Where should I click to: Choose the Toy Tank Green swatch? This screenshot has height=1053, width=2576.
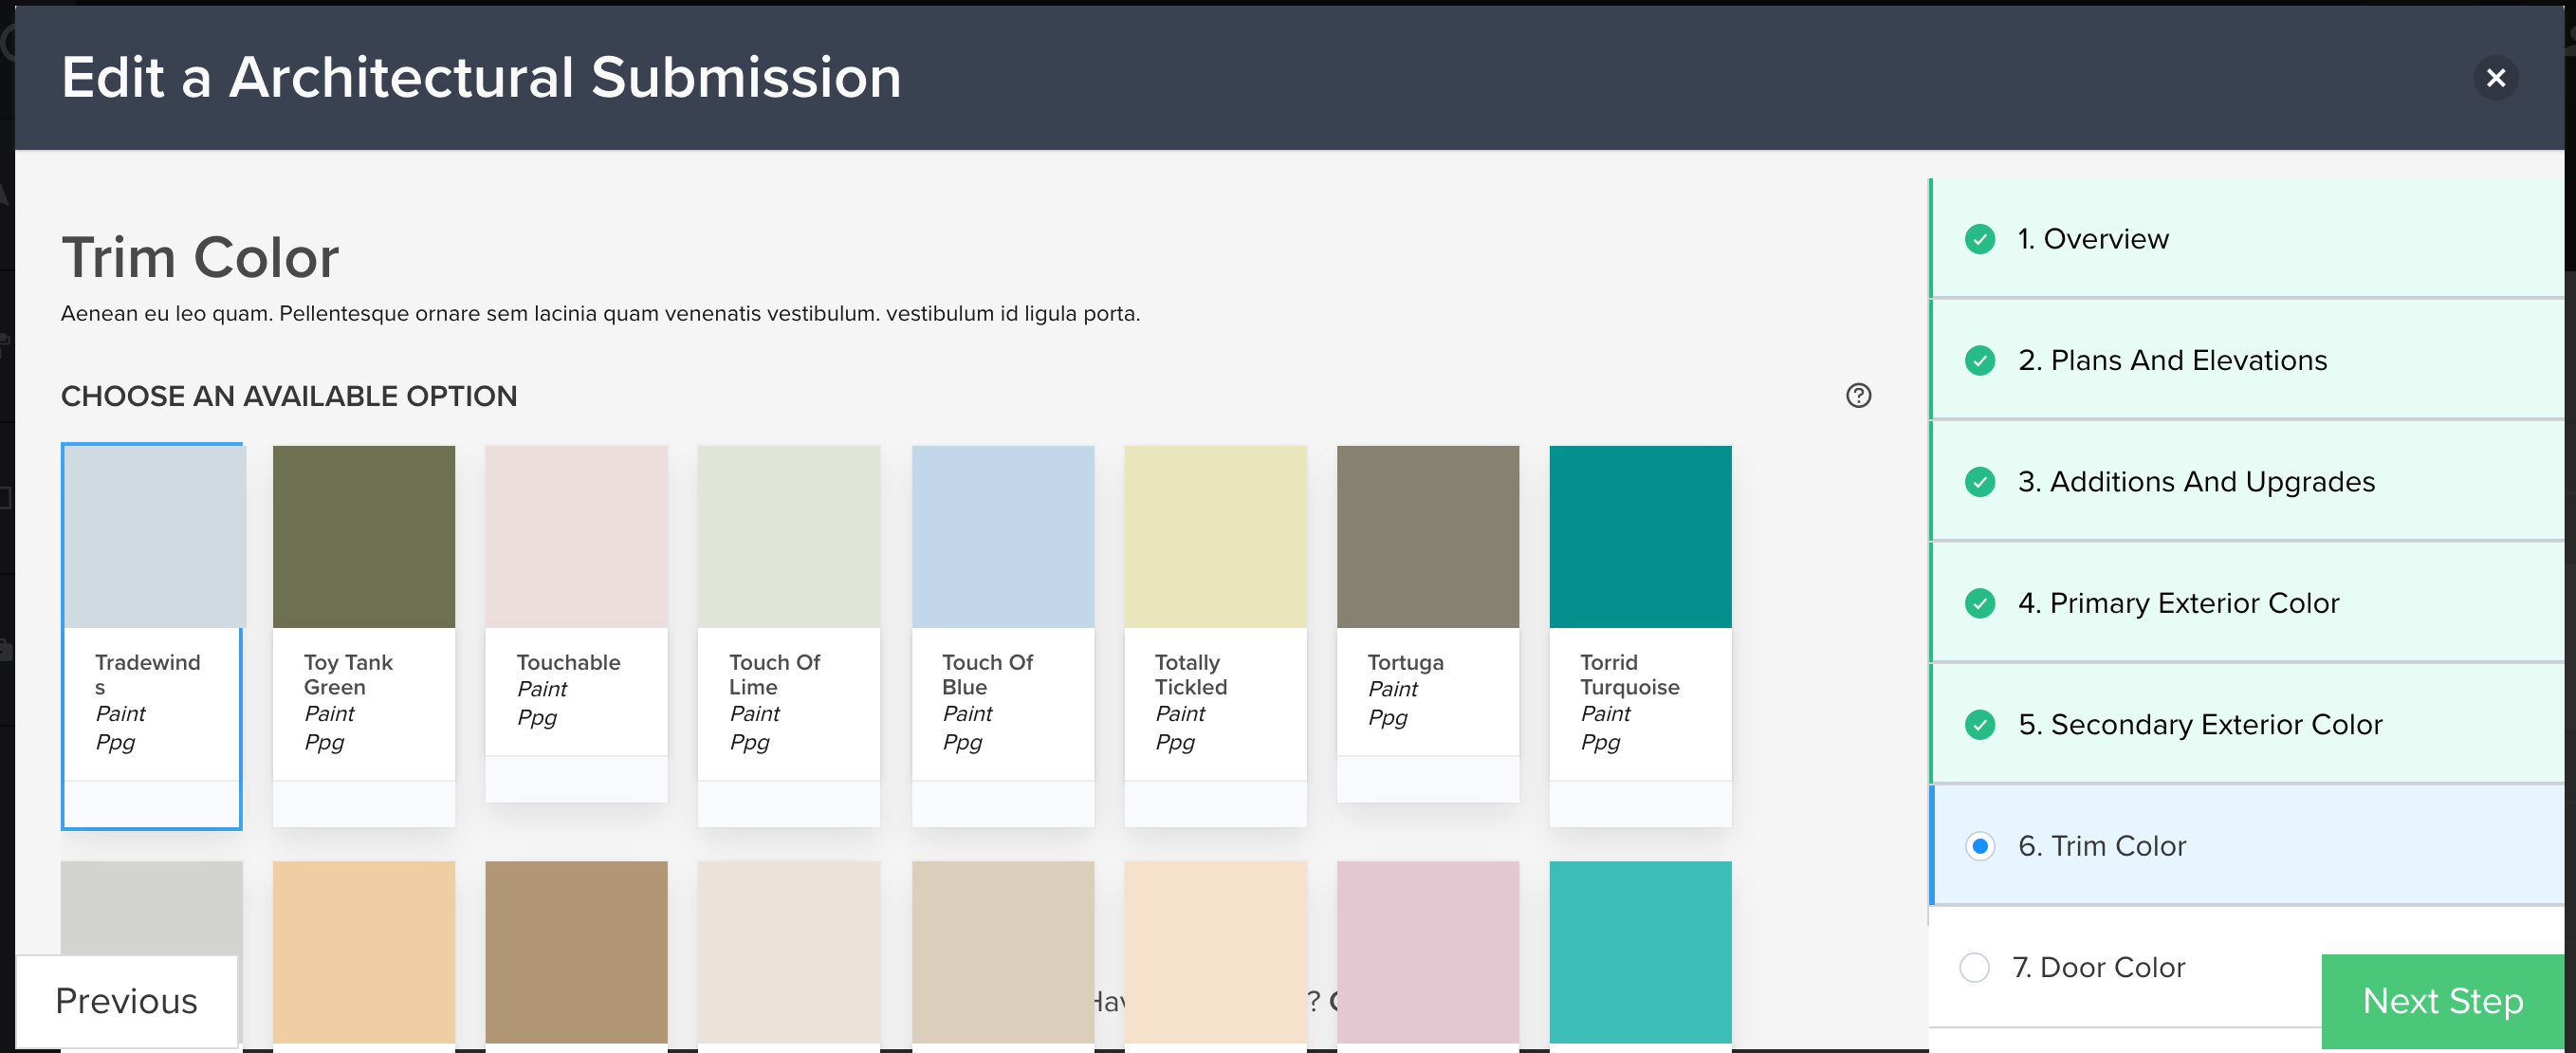point(364,537)
